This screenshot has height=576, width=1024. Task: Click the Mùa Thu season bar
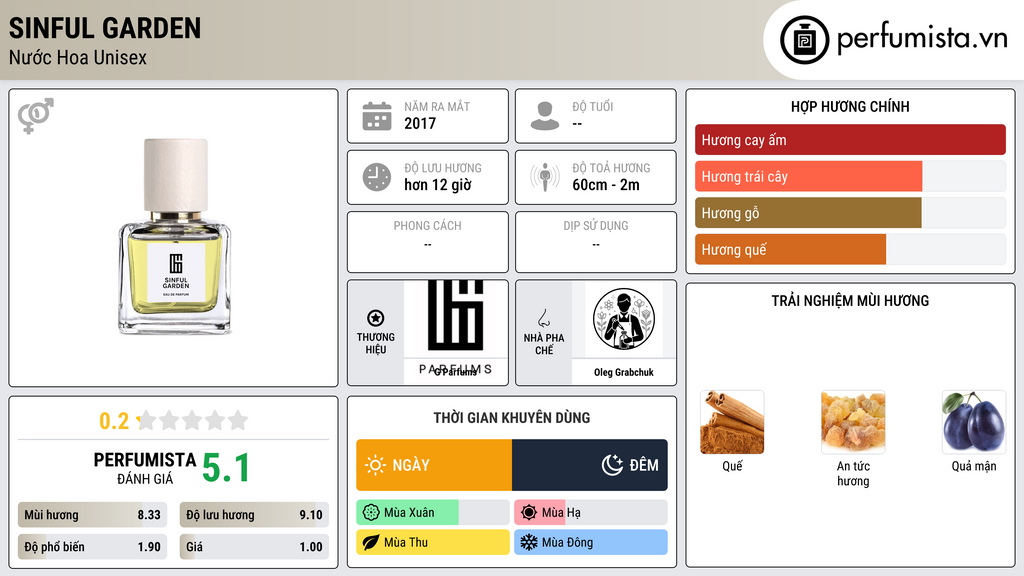click(433, 542)
